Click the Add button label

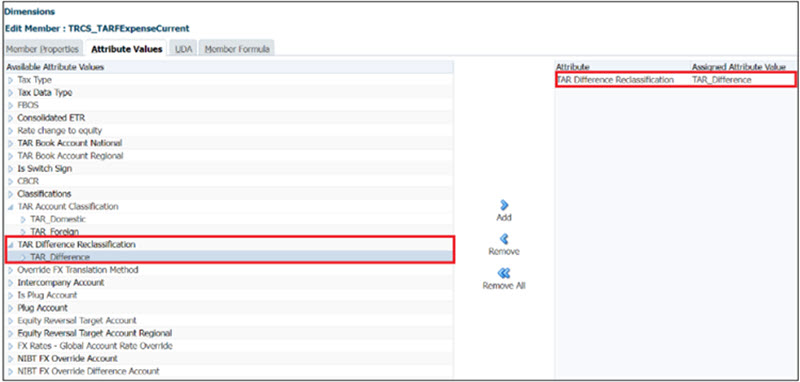(x=504, y=218)
